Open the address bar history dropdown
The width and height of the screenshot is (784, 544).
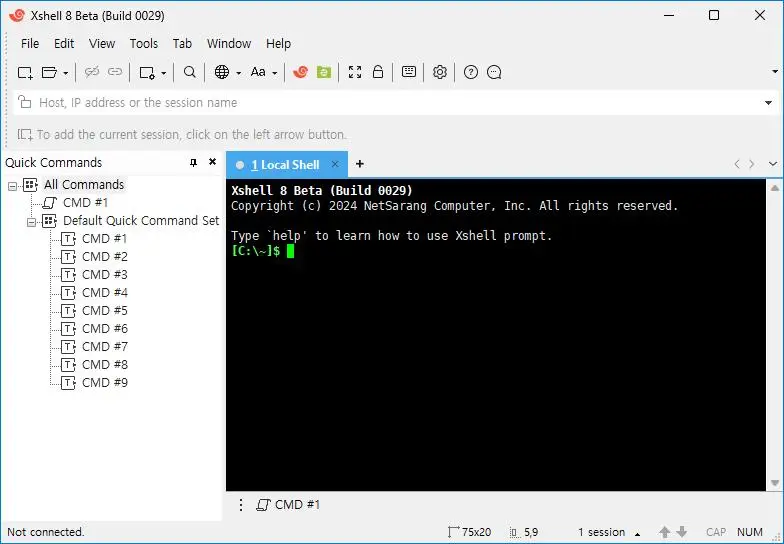click(768, 103)
